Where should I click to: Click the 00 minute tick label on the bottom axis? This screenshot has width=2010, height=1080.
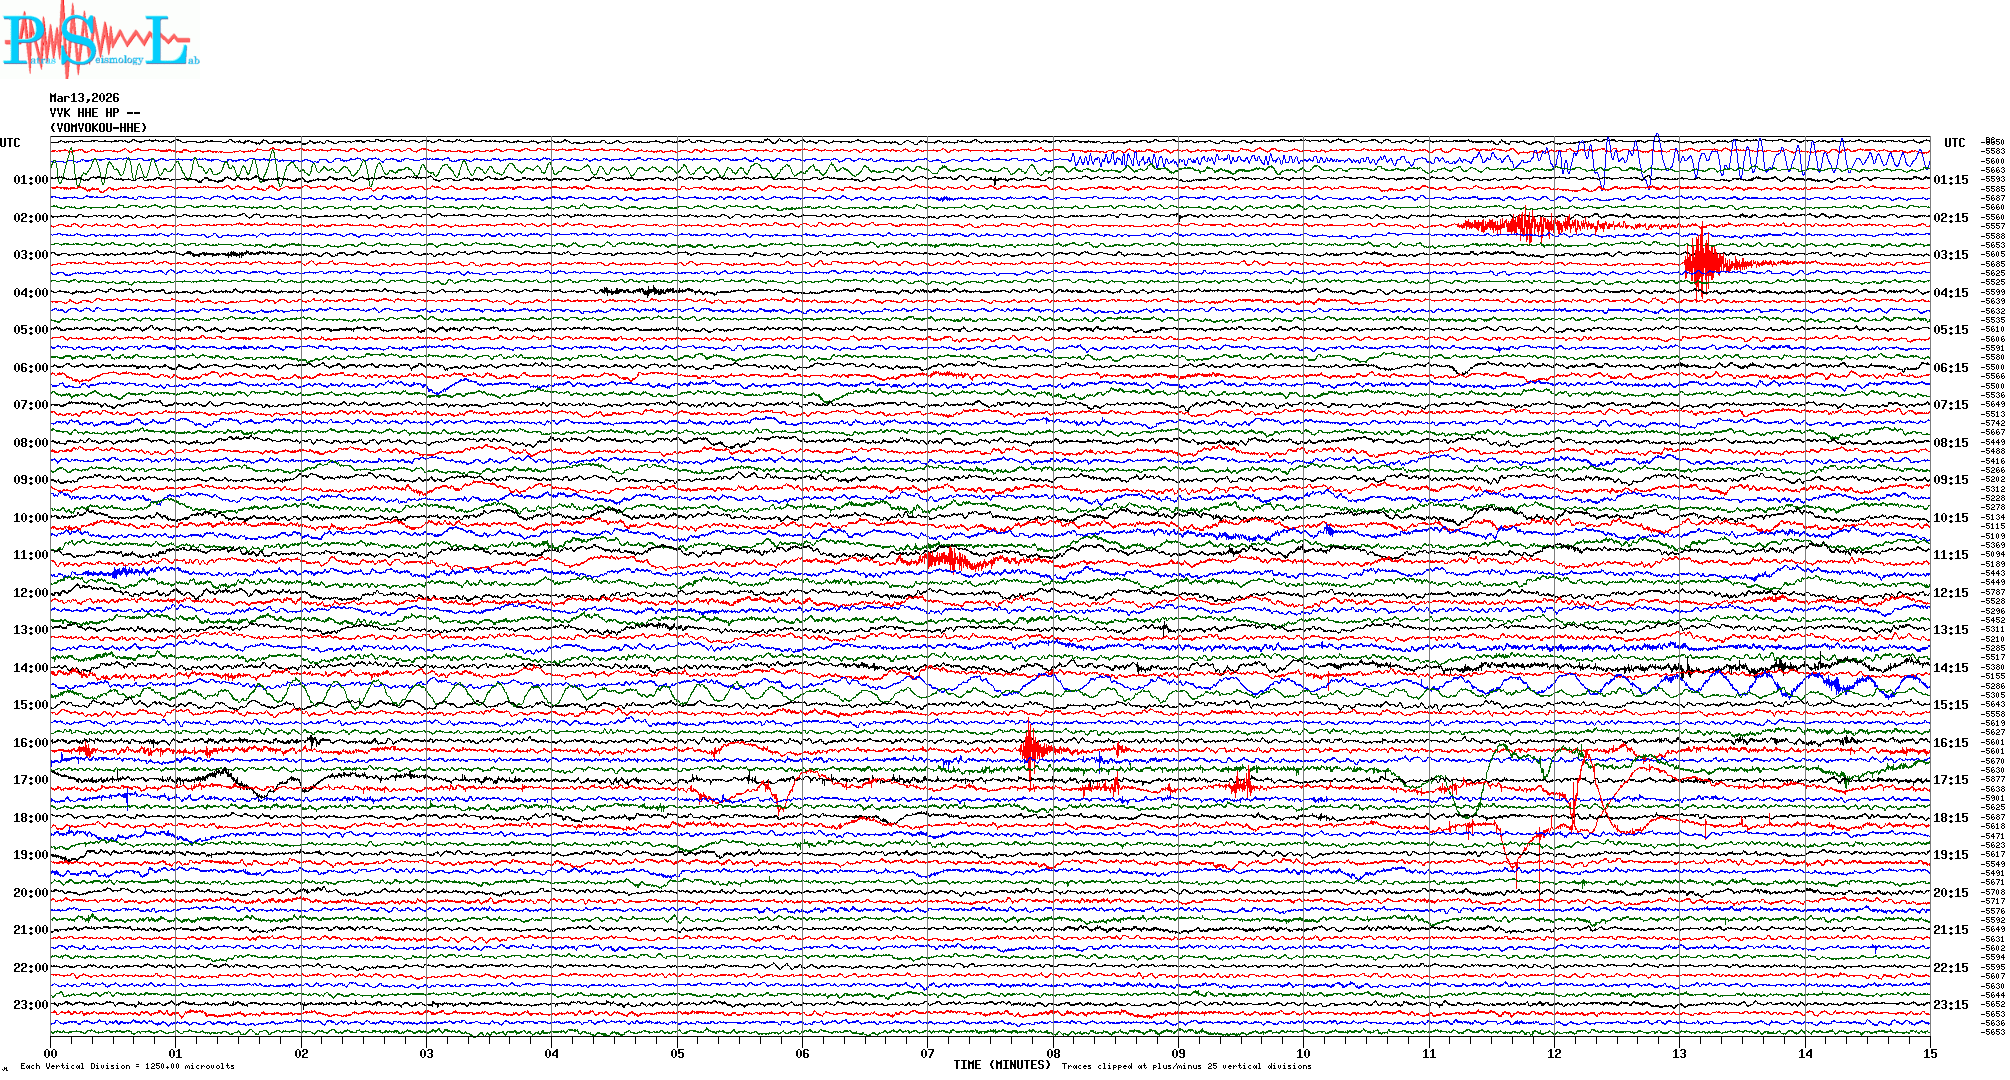51,1054
